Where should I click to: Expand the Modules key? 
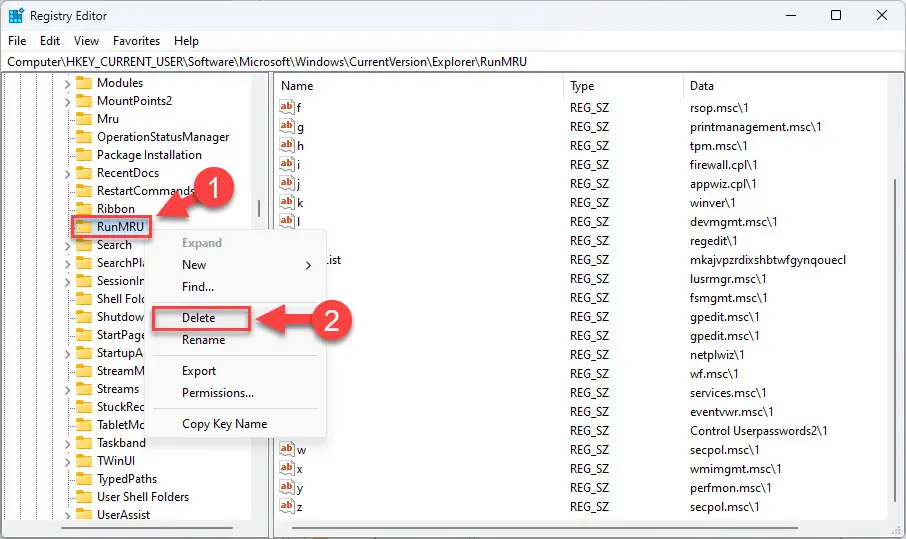(67, 84)
